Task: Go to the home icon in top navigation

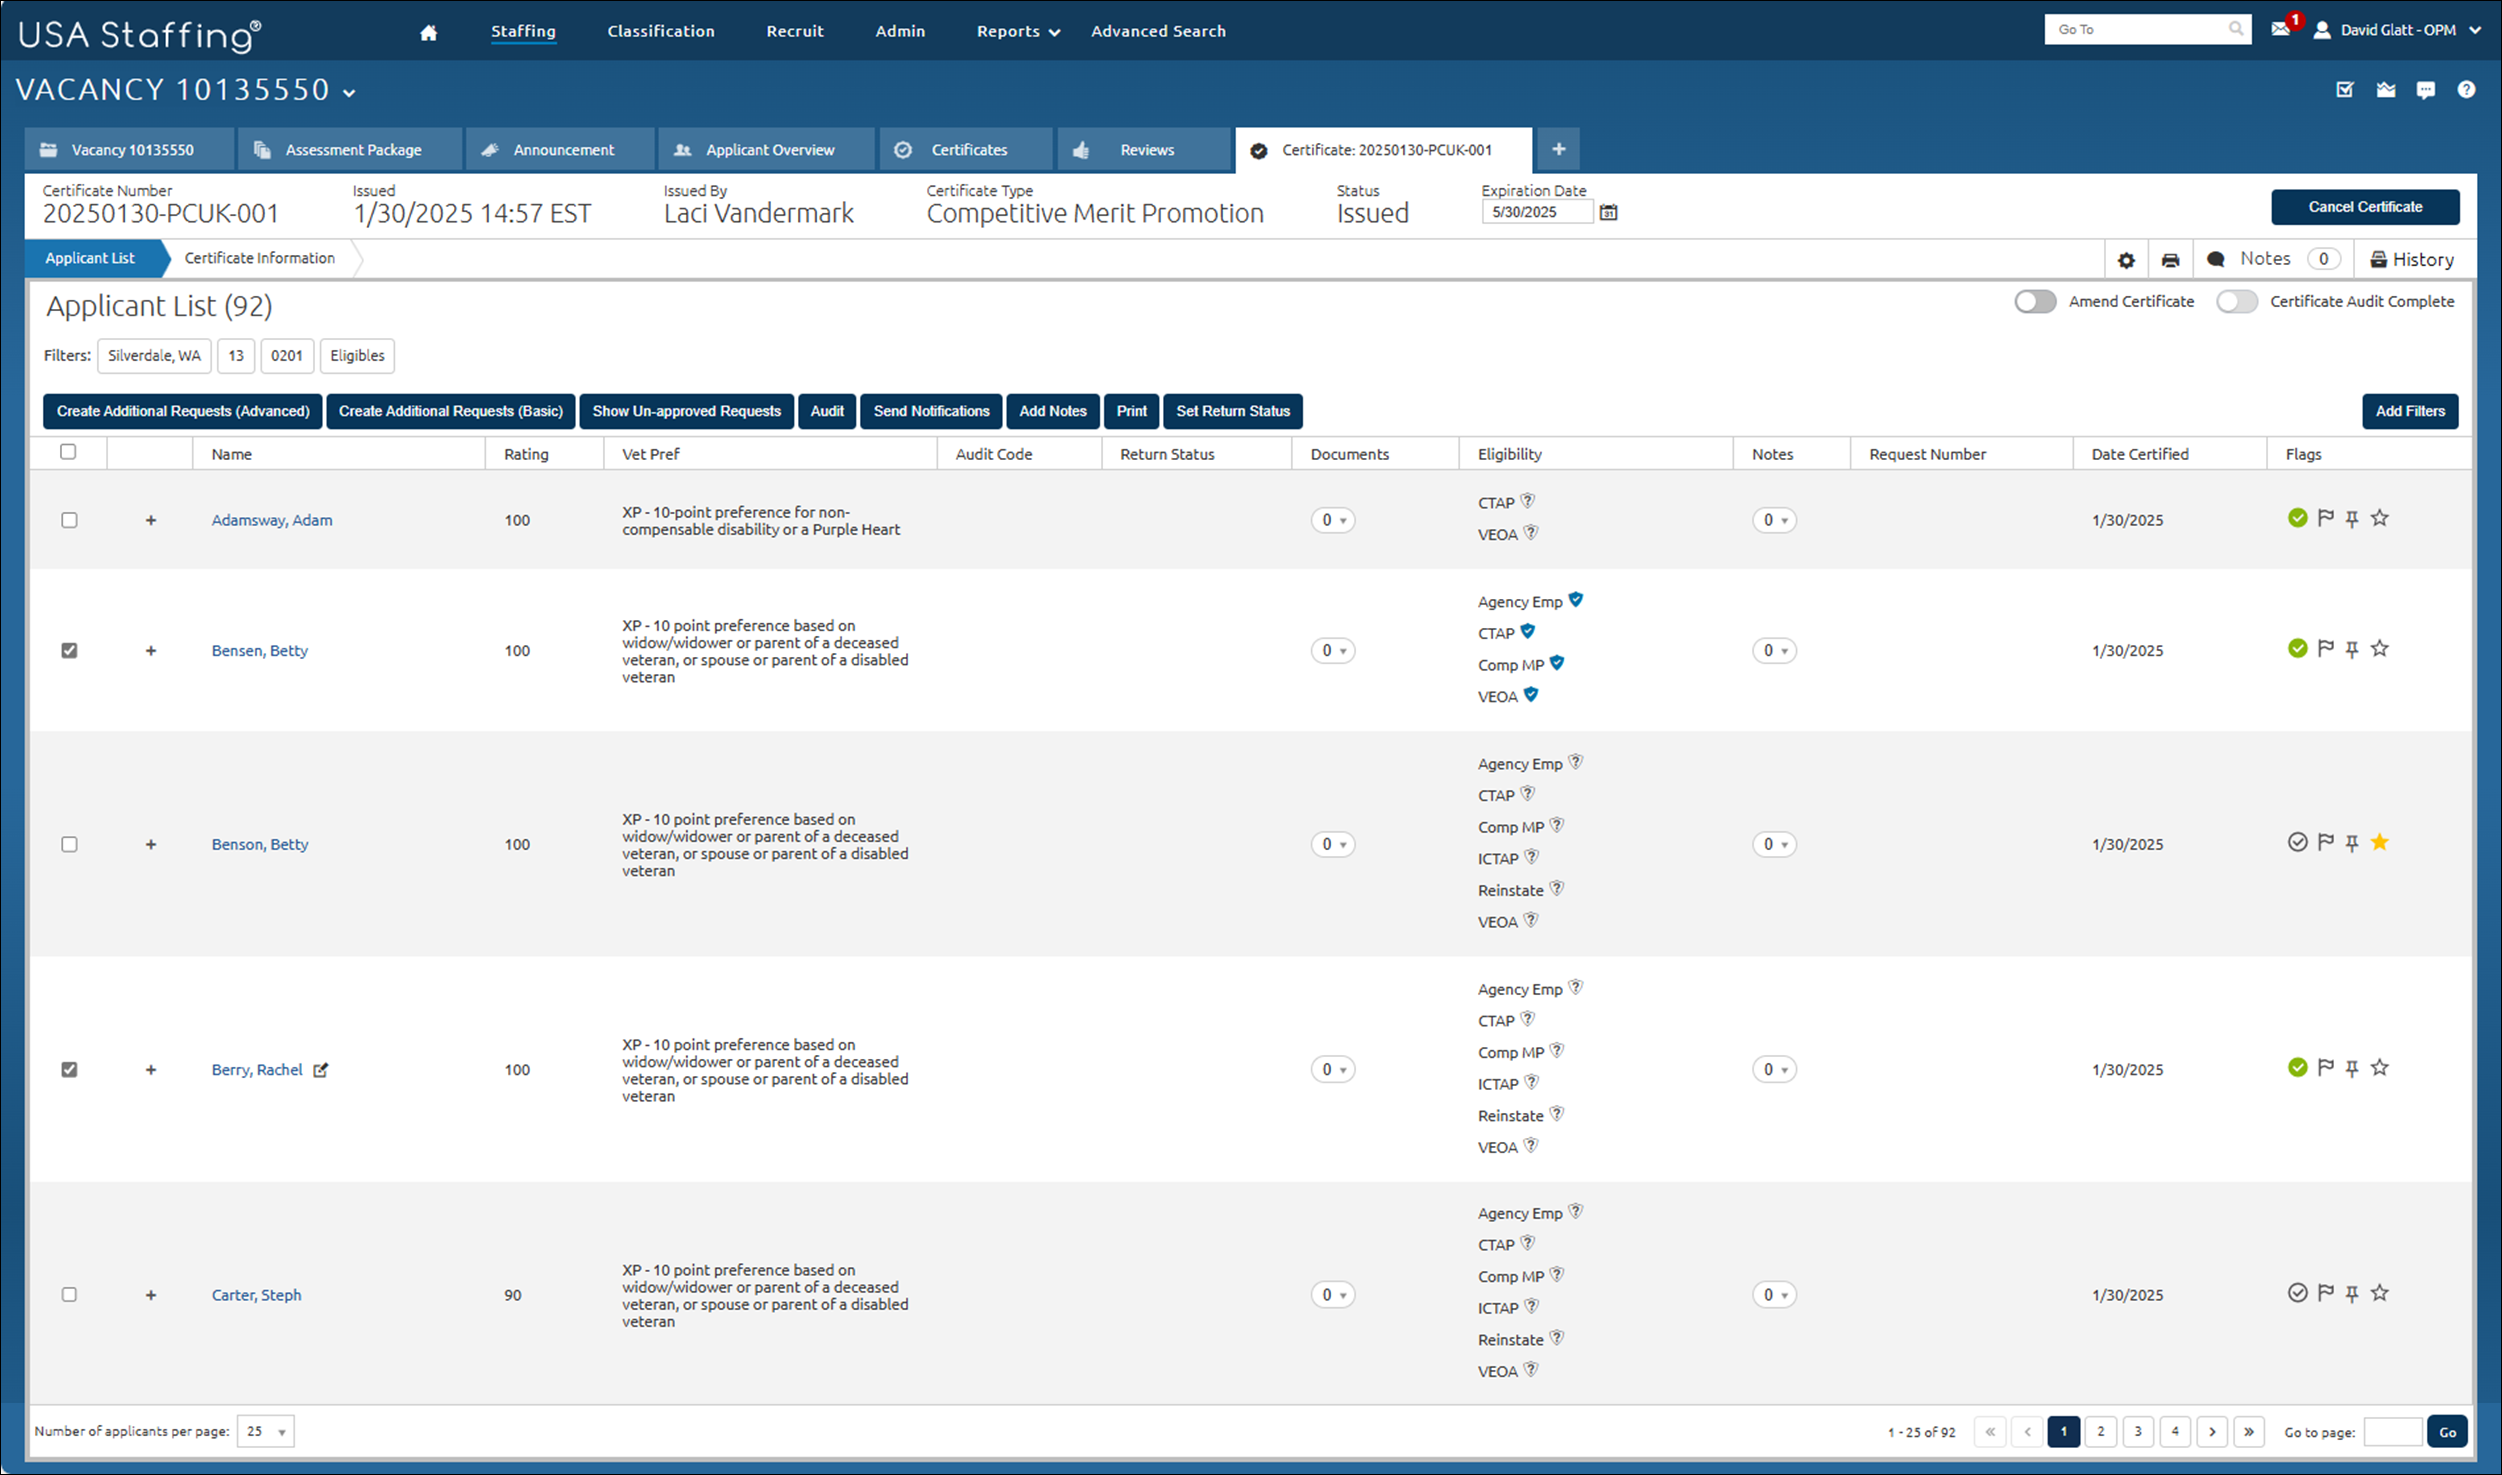Action: pyautogui.click(x=428, y=32)
